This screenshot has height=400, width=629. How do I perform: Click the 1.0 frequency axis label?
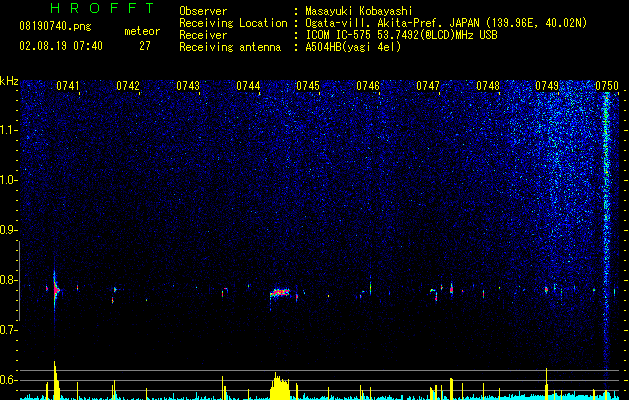point(9,180)
